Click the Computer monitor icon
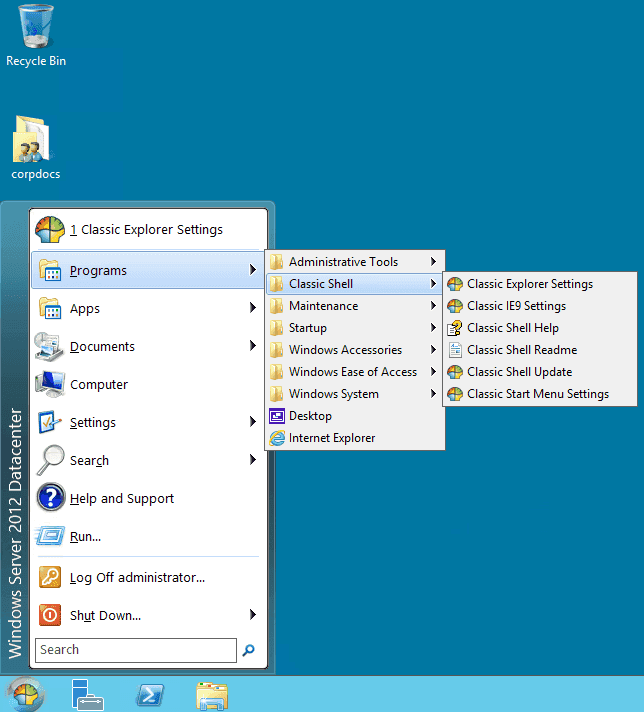This screenshot has height=712, width=644. [50, 384]
